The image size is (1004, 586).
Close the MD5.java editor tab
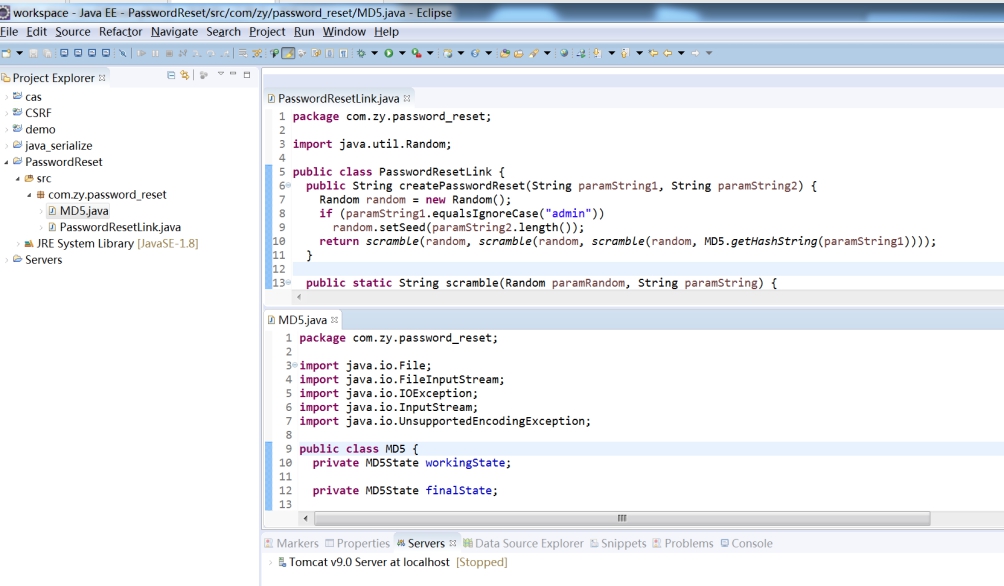click(x=334, y=320)
